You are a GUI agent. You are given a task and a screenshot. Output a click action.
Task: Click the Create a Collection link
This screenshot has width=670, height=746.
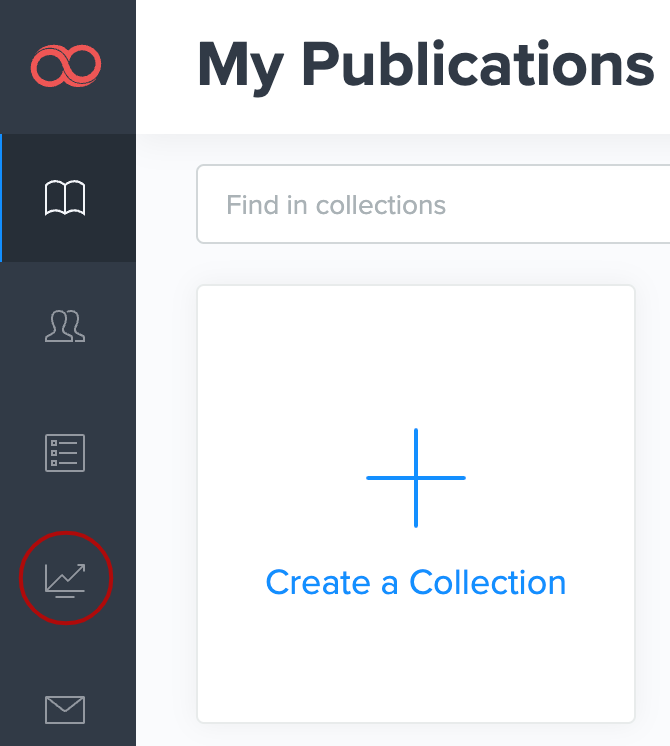click(416, 582)
